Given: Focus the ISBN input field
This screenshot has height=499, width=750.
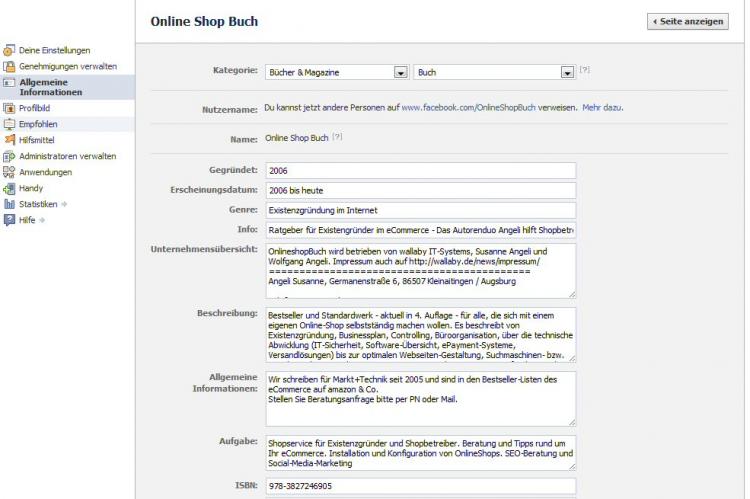Looking at the screenshot, I should pos(420,486).
